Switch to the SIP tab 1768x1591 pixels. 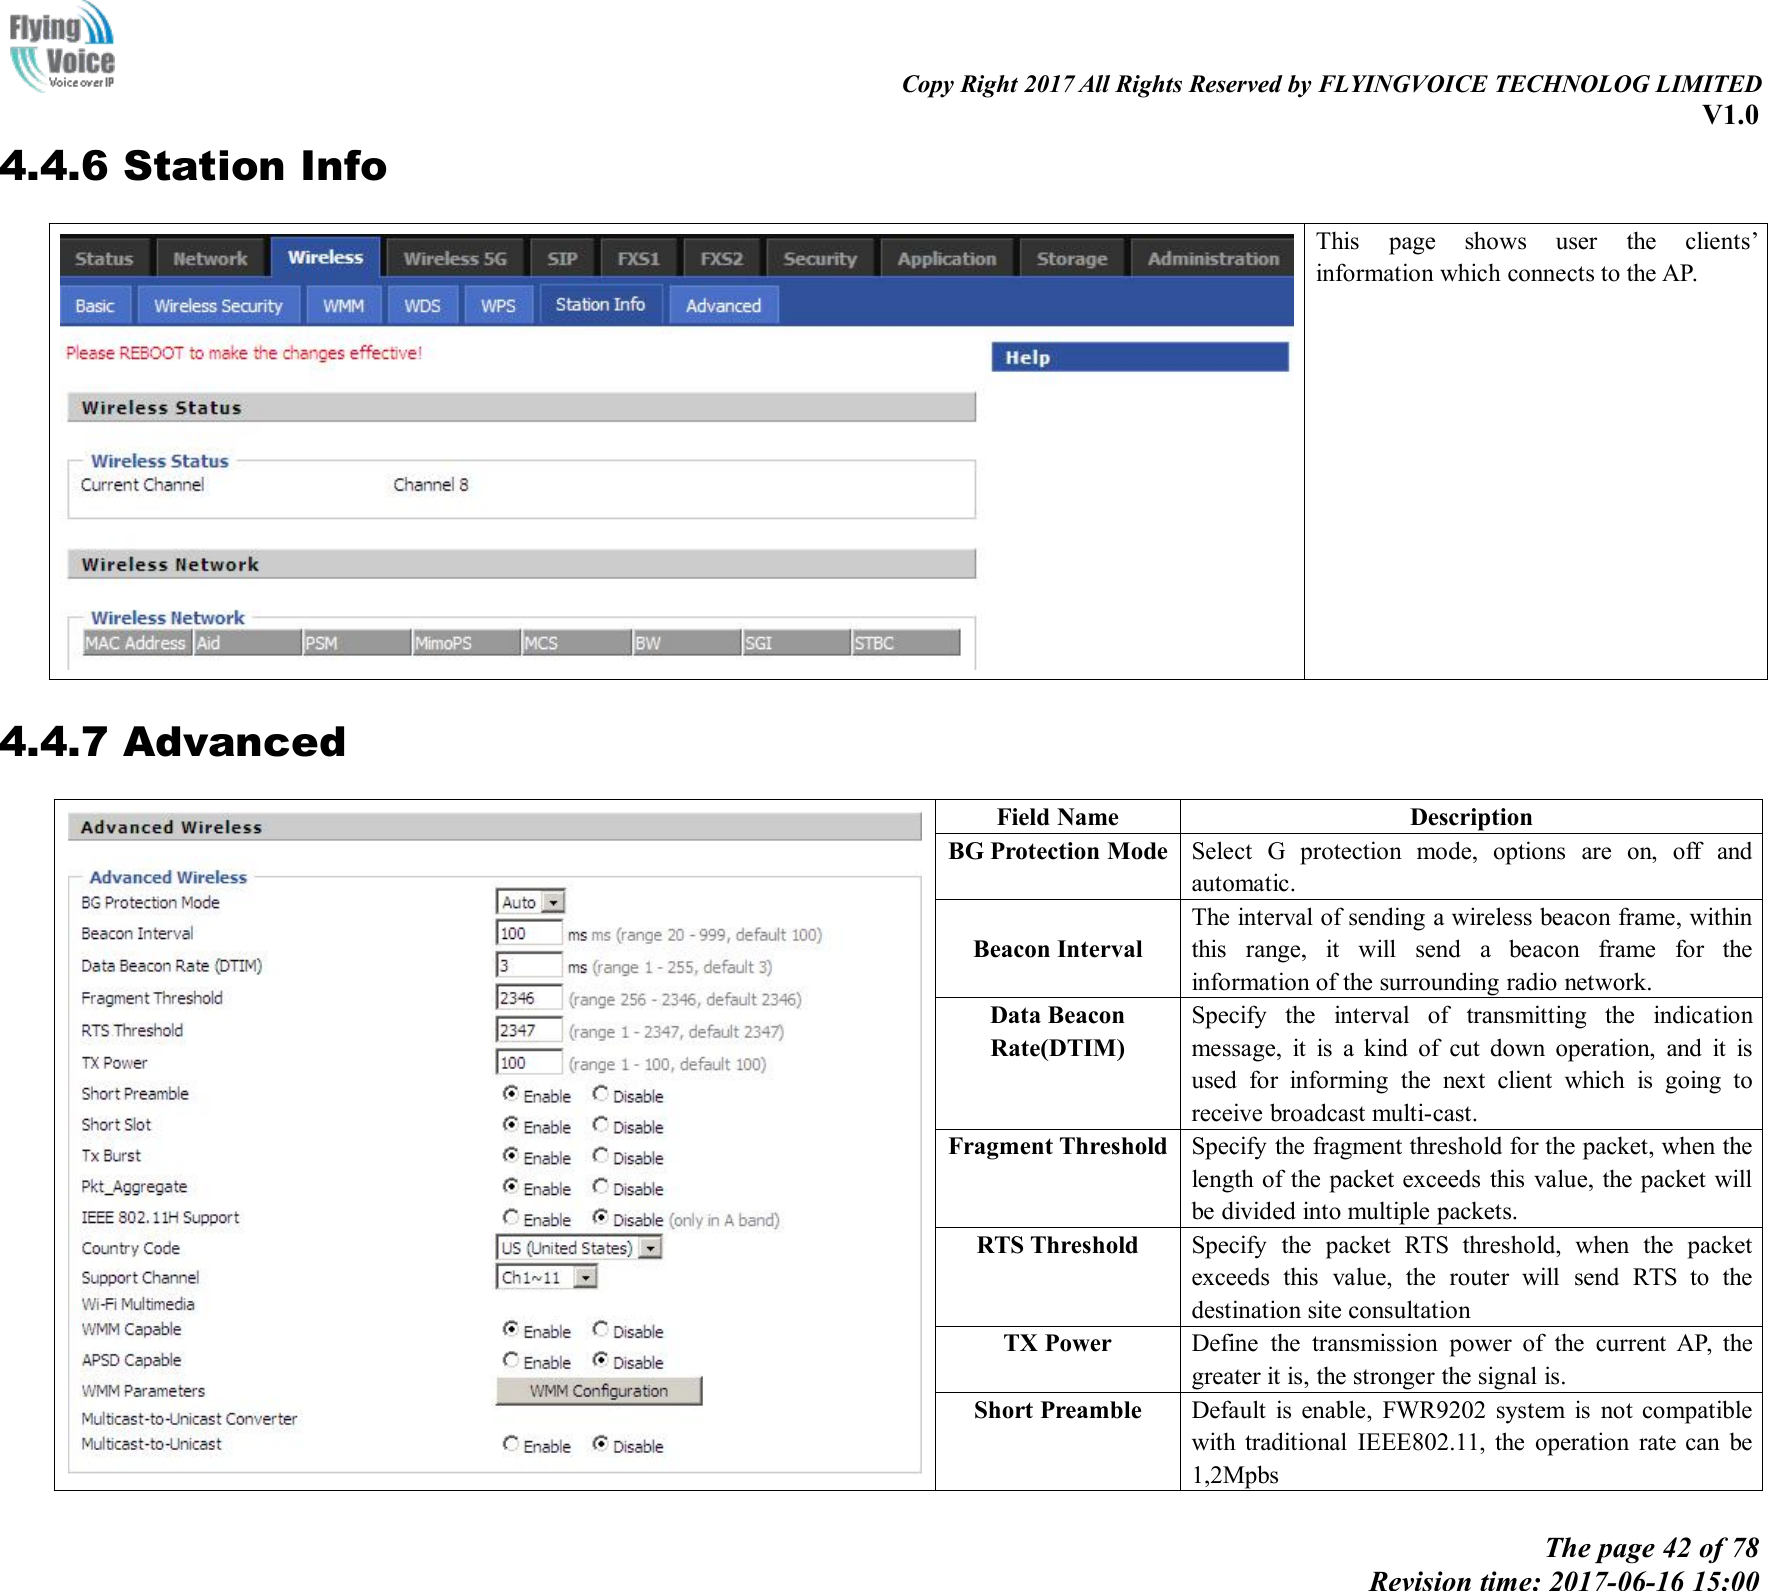pos(561,257)
